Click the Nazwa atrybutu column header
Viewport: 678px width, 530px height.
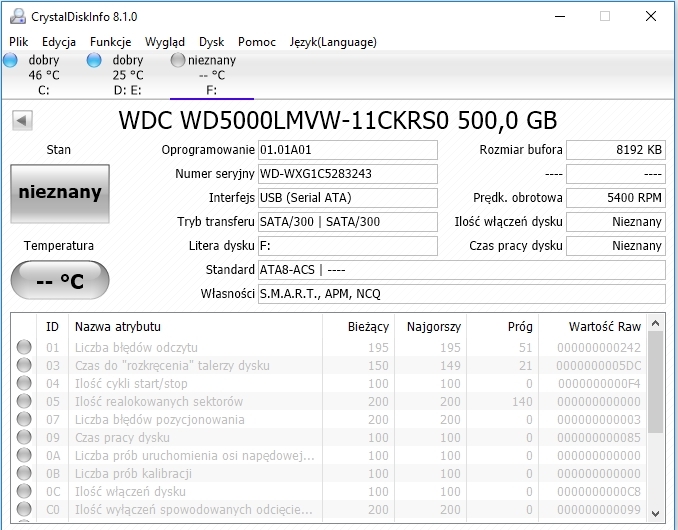(x=195, y=326)
